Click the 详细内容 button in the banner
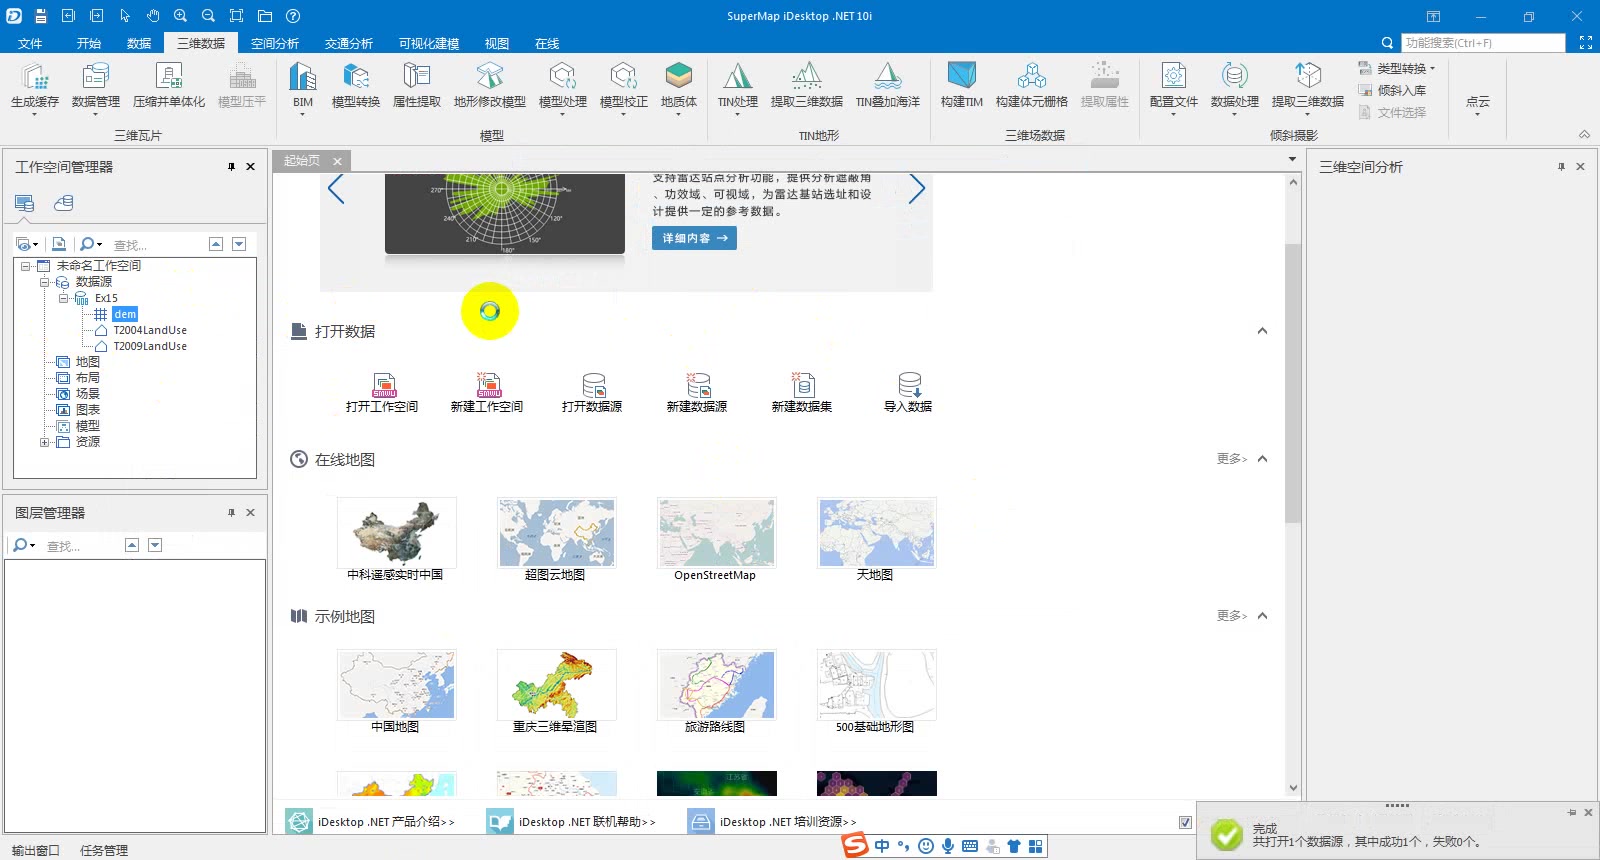This screenshot has height=860, width=1600. point(694,238)
